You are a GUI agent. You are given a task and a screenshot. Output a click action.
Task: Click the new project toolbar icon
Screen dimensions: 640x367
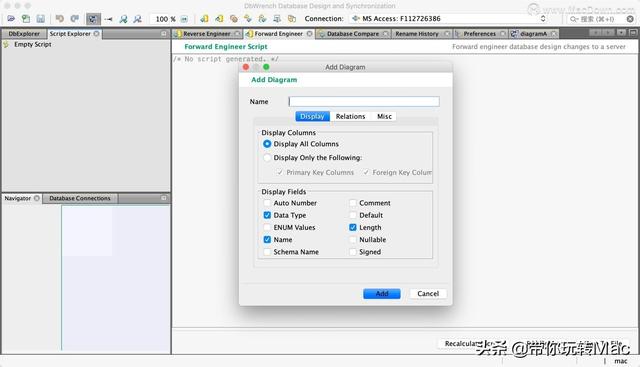click(x=26, y=19)
